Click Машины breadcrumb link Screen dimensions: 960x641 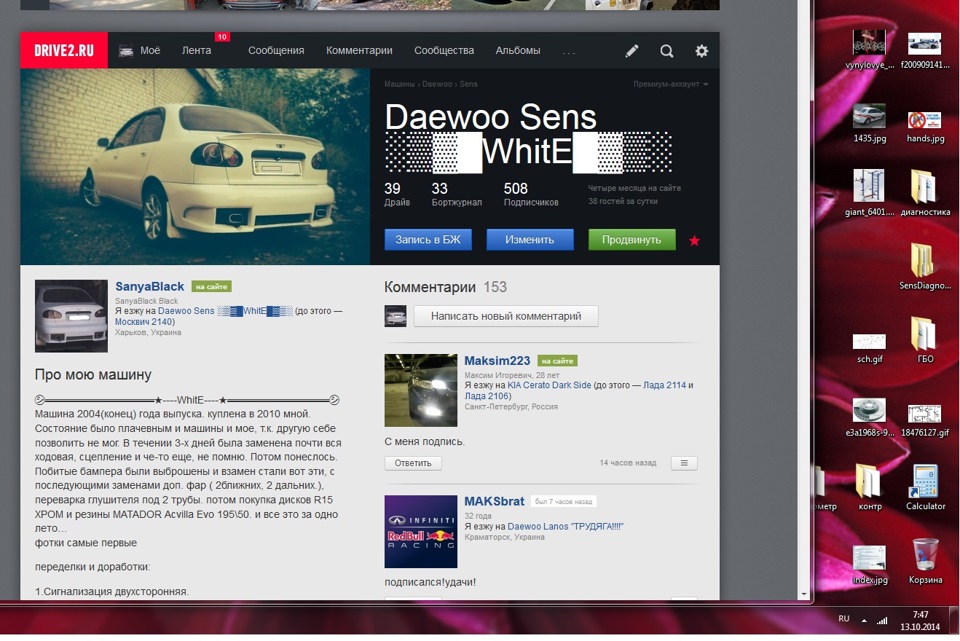(x=400, y=84)
